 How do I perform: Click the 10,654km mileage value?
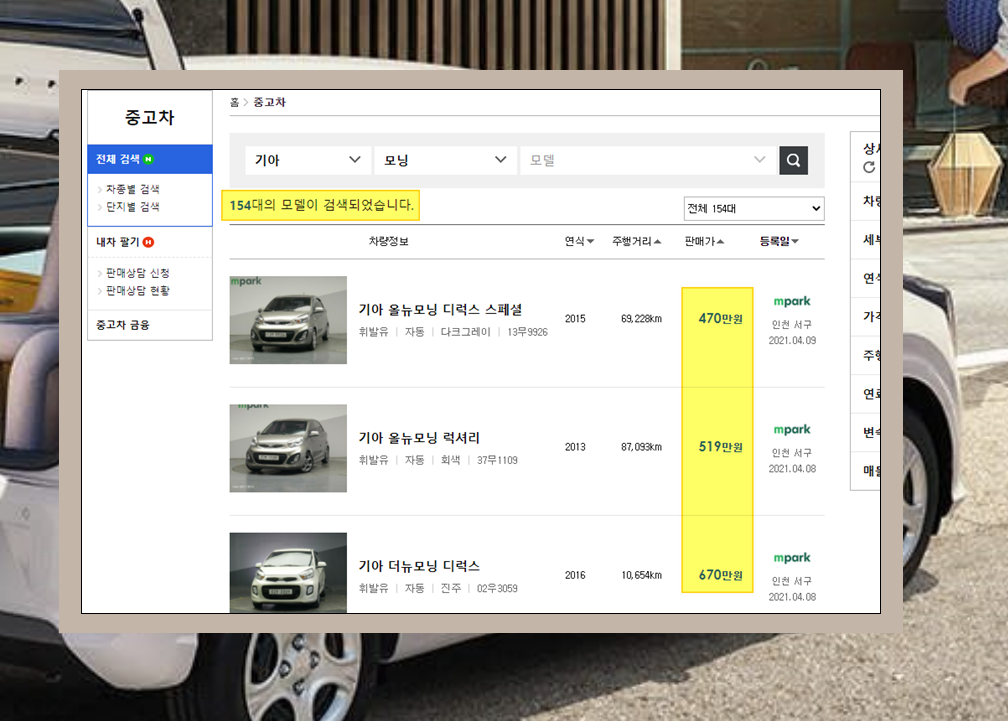click(x=642, y=575)
